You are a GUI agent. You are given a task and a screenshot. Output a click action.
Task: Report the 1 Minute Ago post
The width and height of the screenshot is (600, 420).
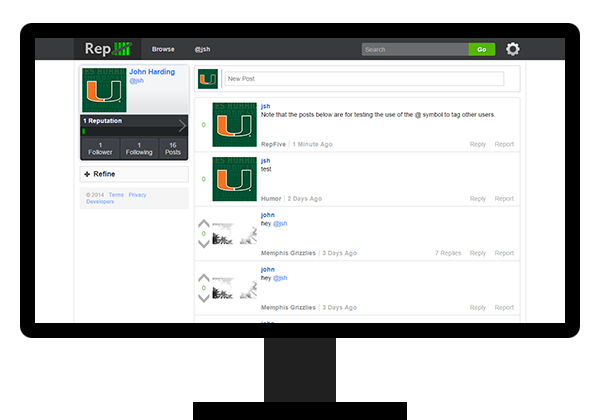504,144
